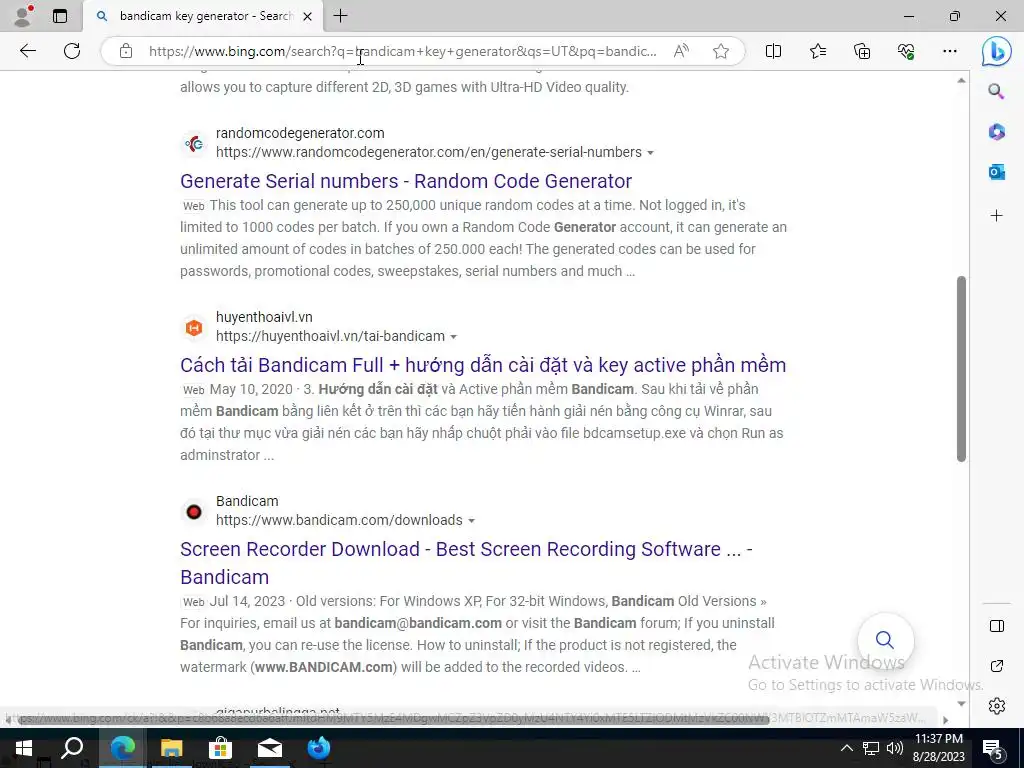
Task: Close the bandicam key generator tab
Action: point(308,16)
